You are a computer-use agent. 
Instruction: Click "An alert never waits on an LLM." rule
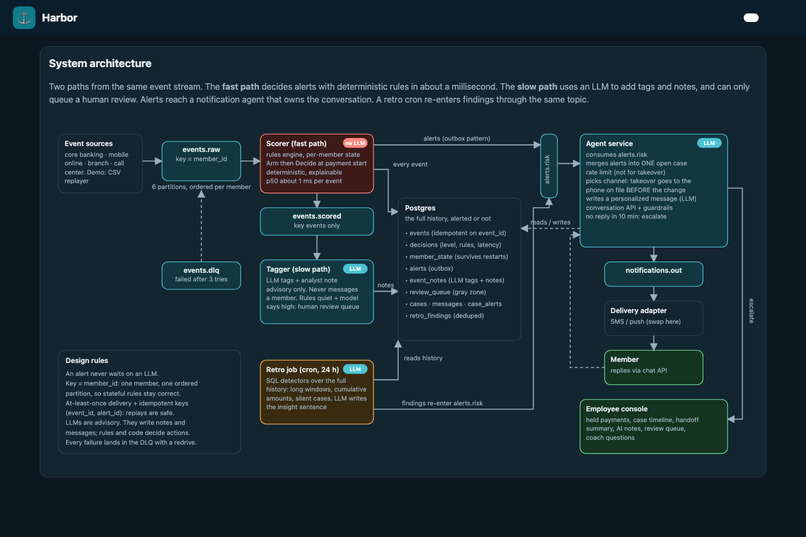(x=112, y=374)
